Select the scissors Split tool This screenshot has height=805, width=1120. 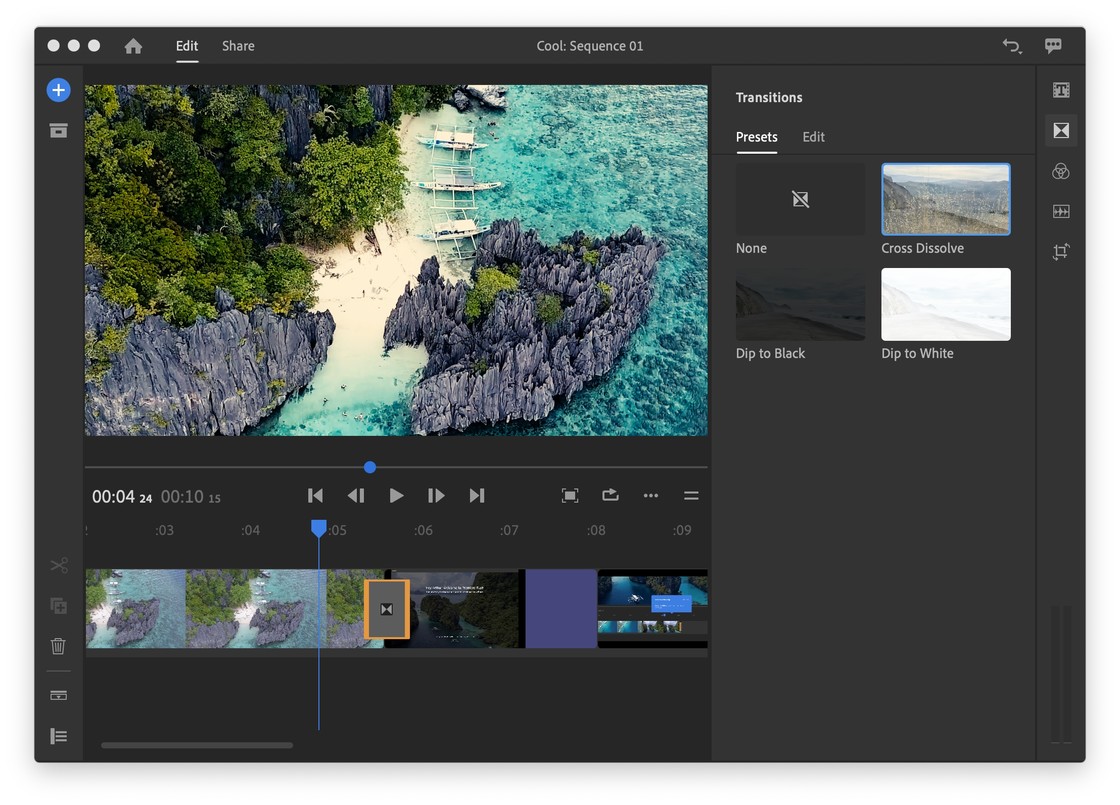tap(59, 566)
